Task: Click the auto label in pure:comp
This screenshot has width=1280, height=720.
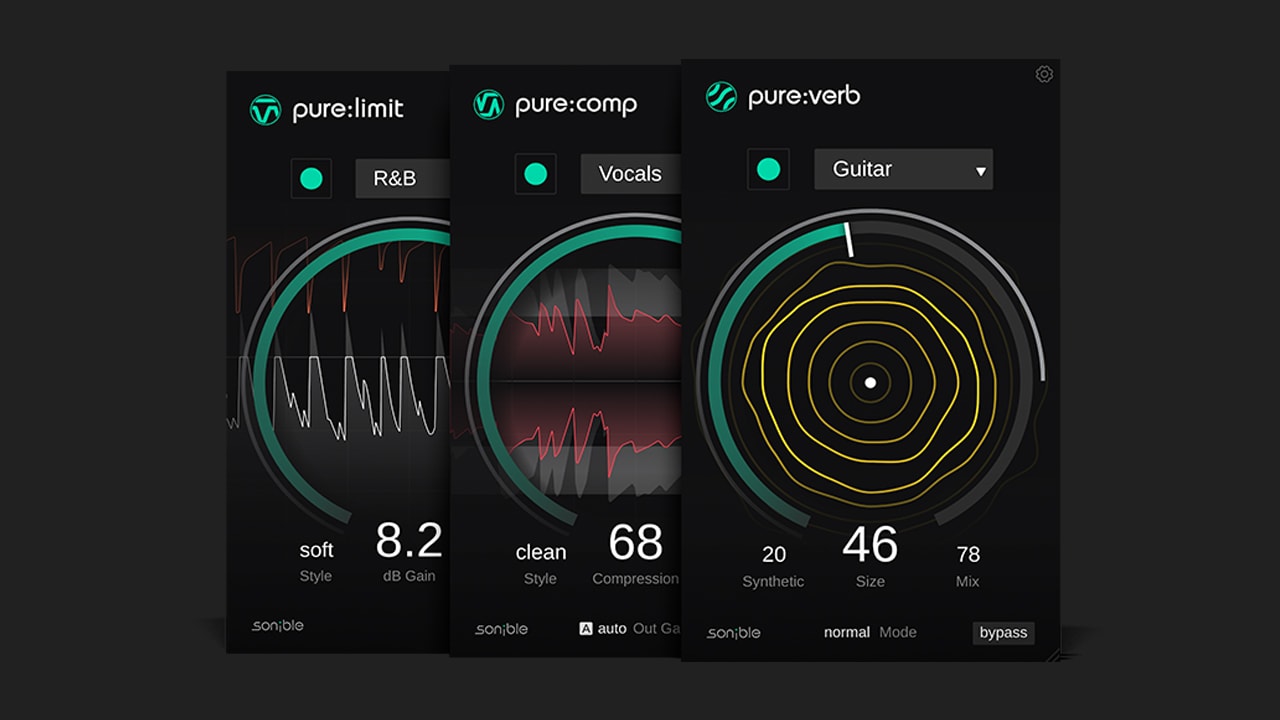Action: [x=612, y=629]
